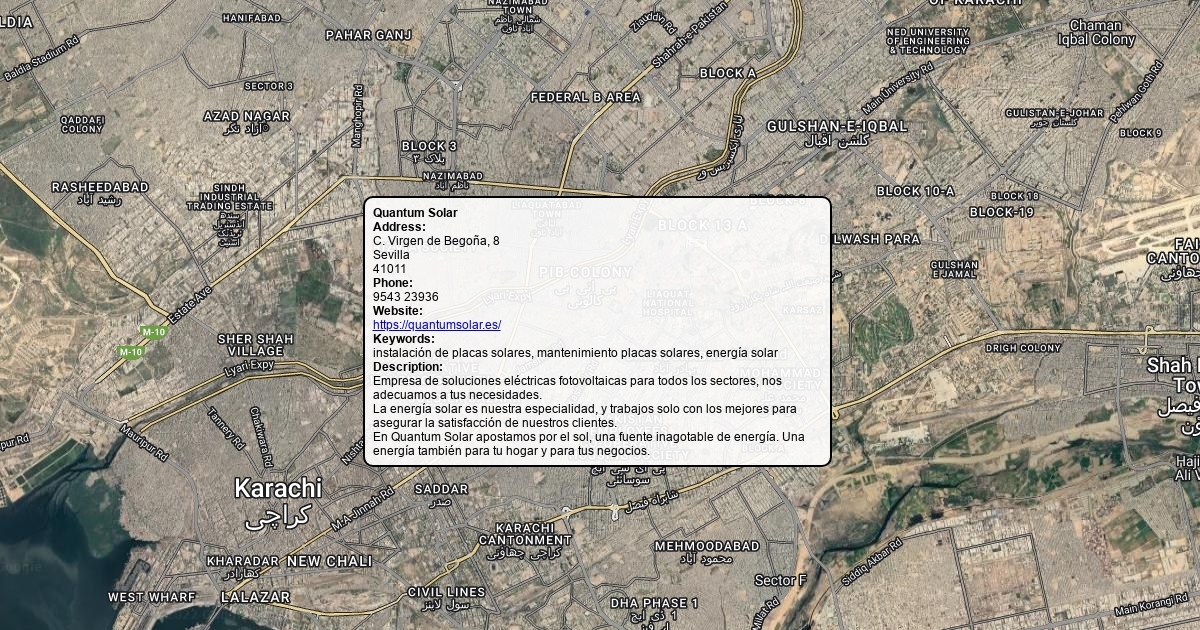Click the lower M-10 highway shield icon
This screenshot has width=1200, height=630.
click(x=130, y=352)
